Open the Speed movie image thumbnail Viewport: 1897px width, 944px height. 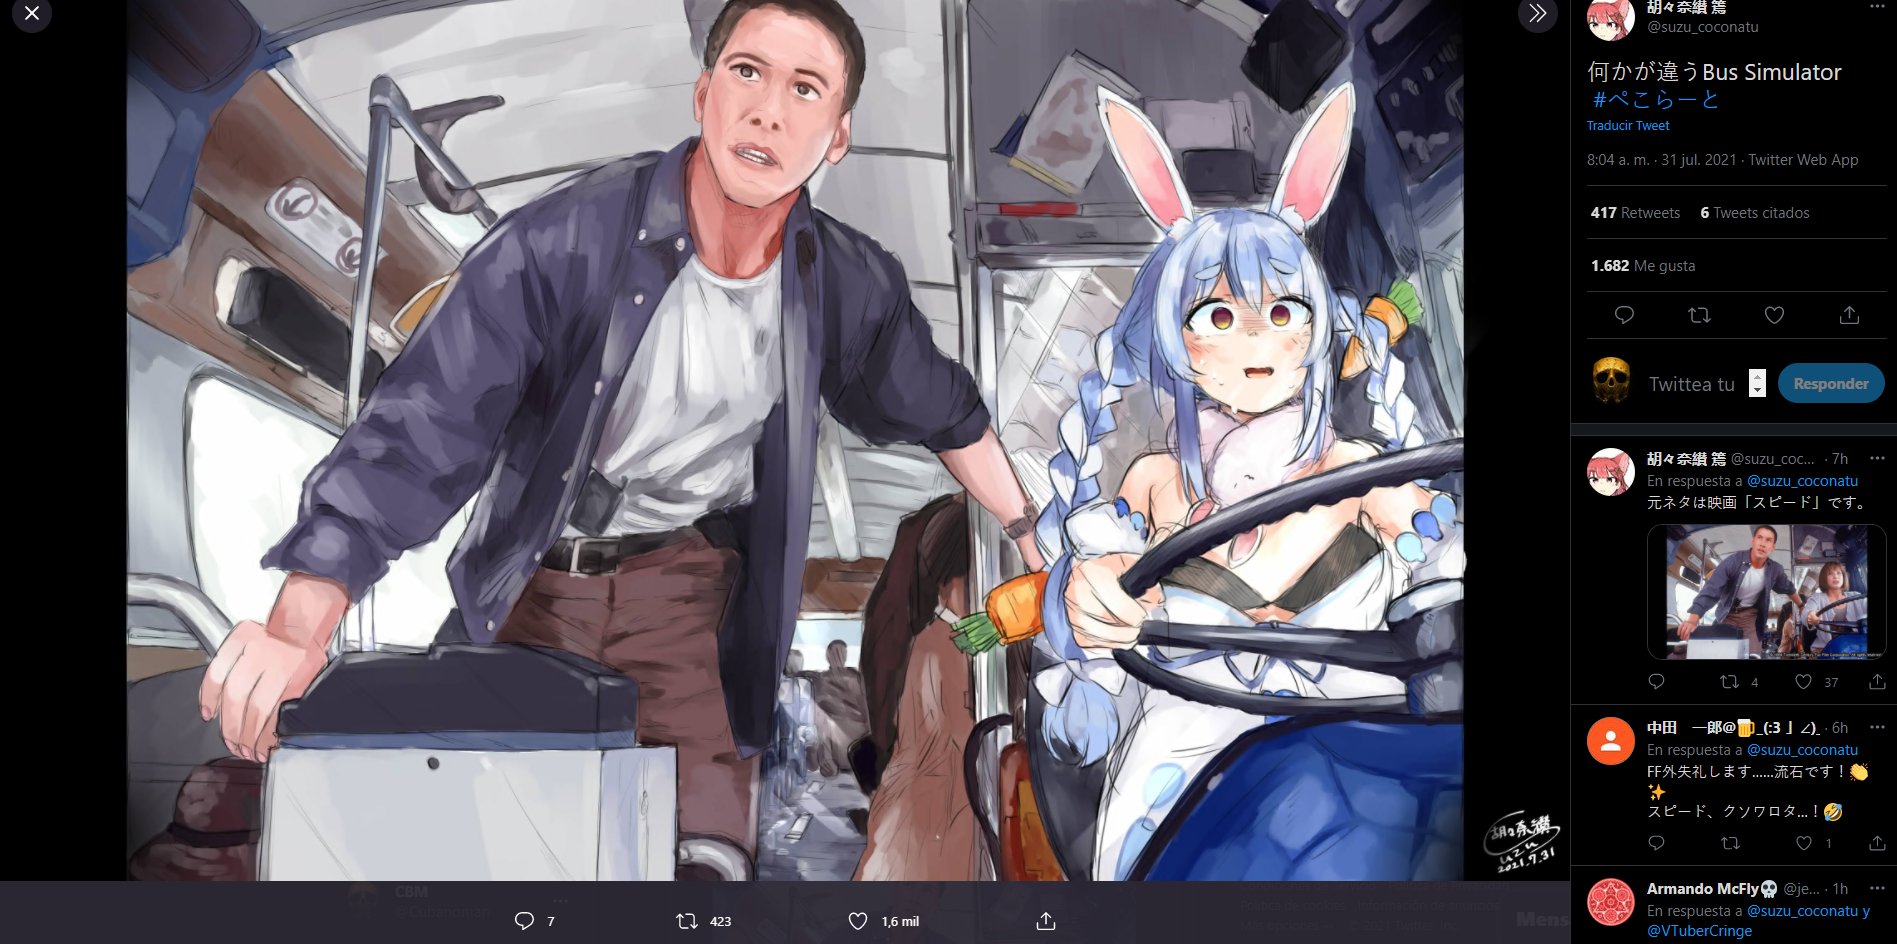coord(1766,591)
